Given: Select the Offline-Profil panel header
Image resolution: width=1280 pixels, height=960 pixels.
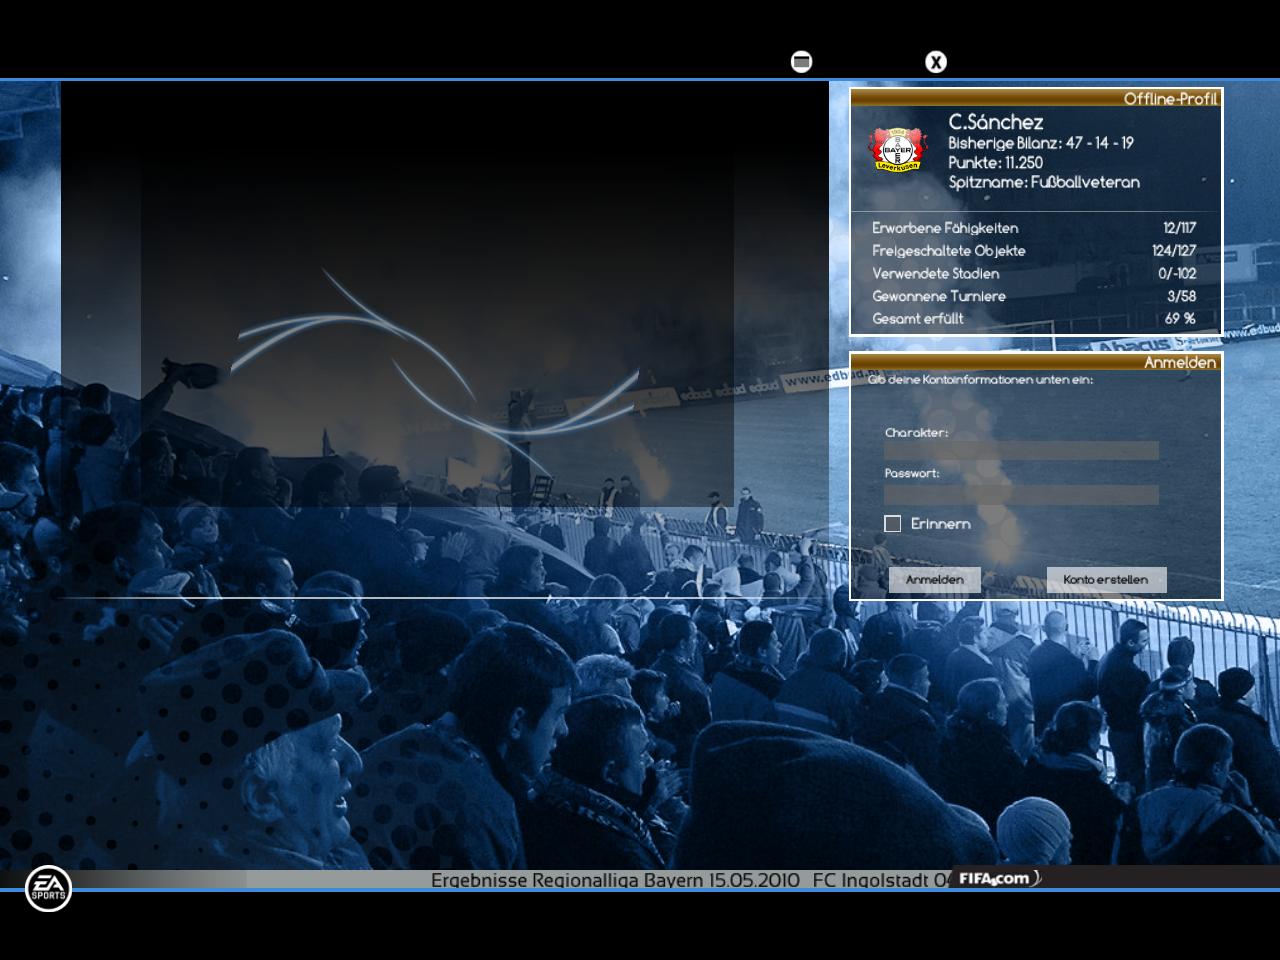Looking at the screenshot, I should point(1036,98).
